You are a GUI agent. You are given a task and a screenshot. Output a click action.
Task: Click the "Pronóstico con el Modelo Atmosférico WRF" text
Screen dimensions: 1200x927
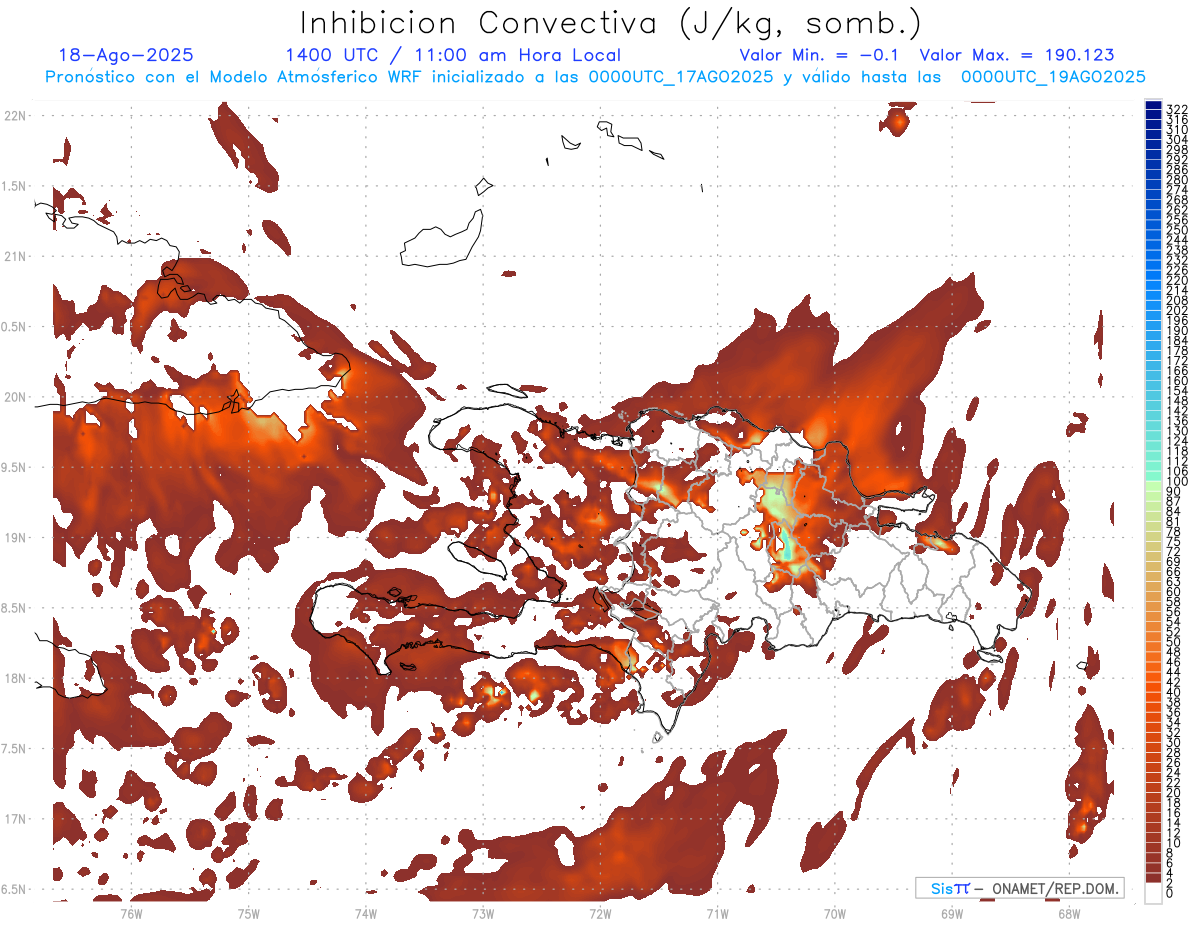pyautogui.click(x=233, y=77)
